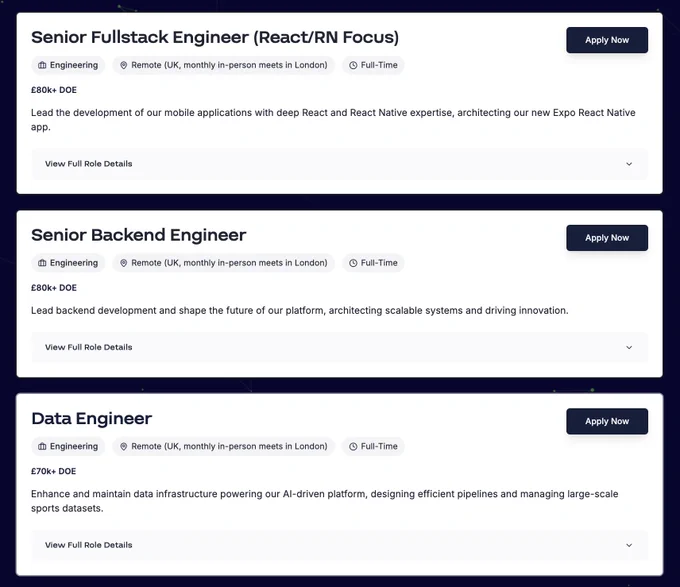Open View Full Role Details text for Data Engineer
This screenshot has height=587, width=680.
tap(88, 545)
